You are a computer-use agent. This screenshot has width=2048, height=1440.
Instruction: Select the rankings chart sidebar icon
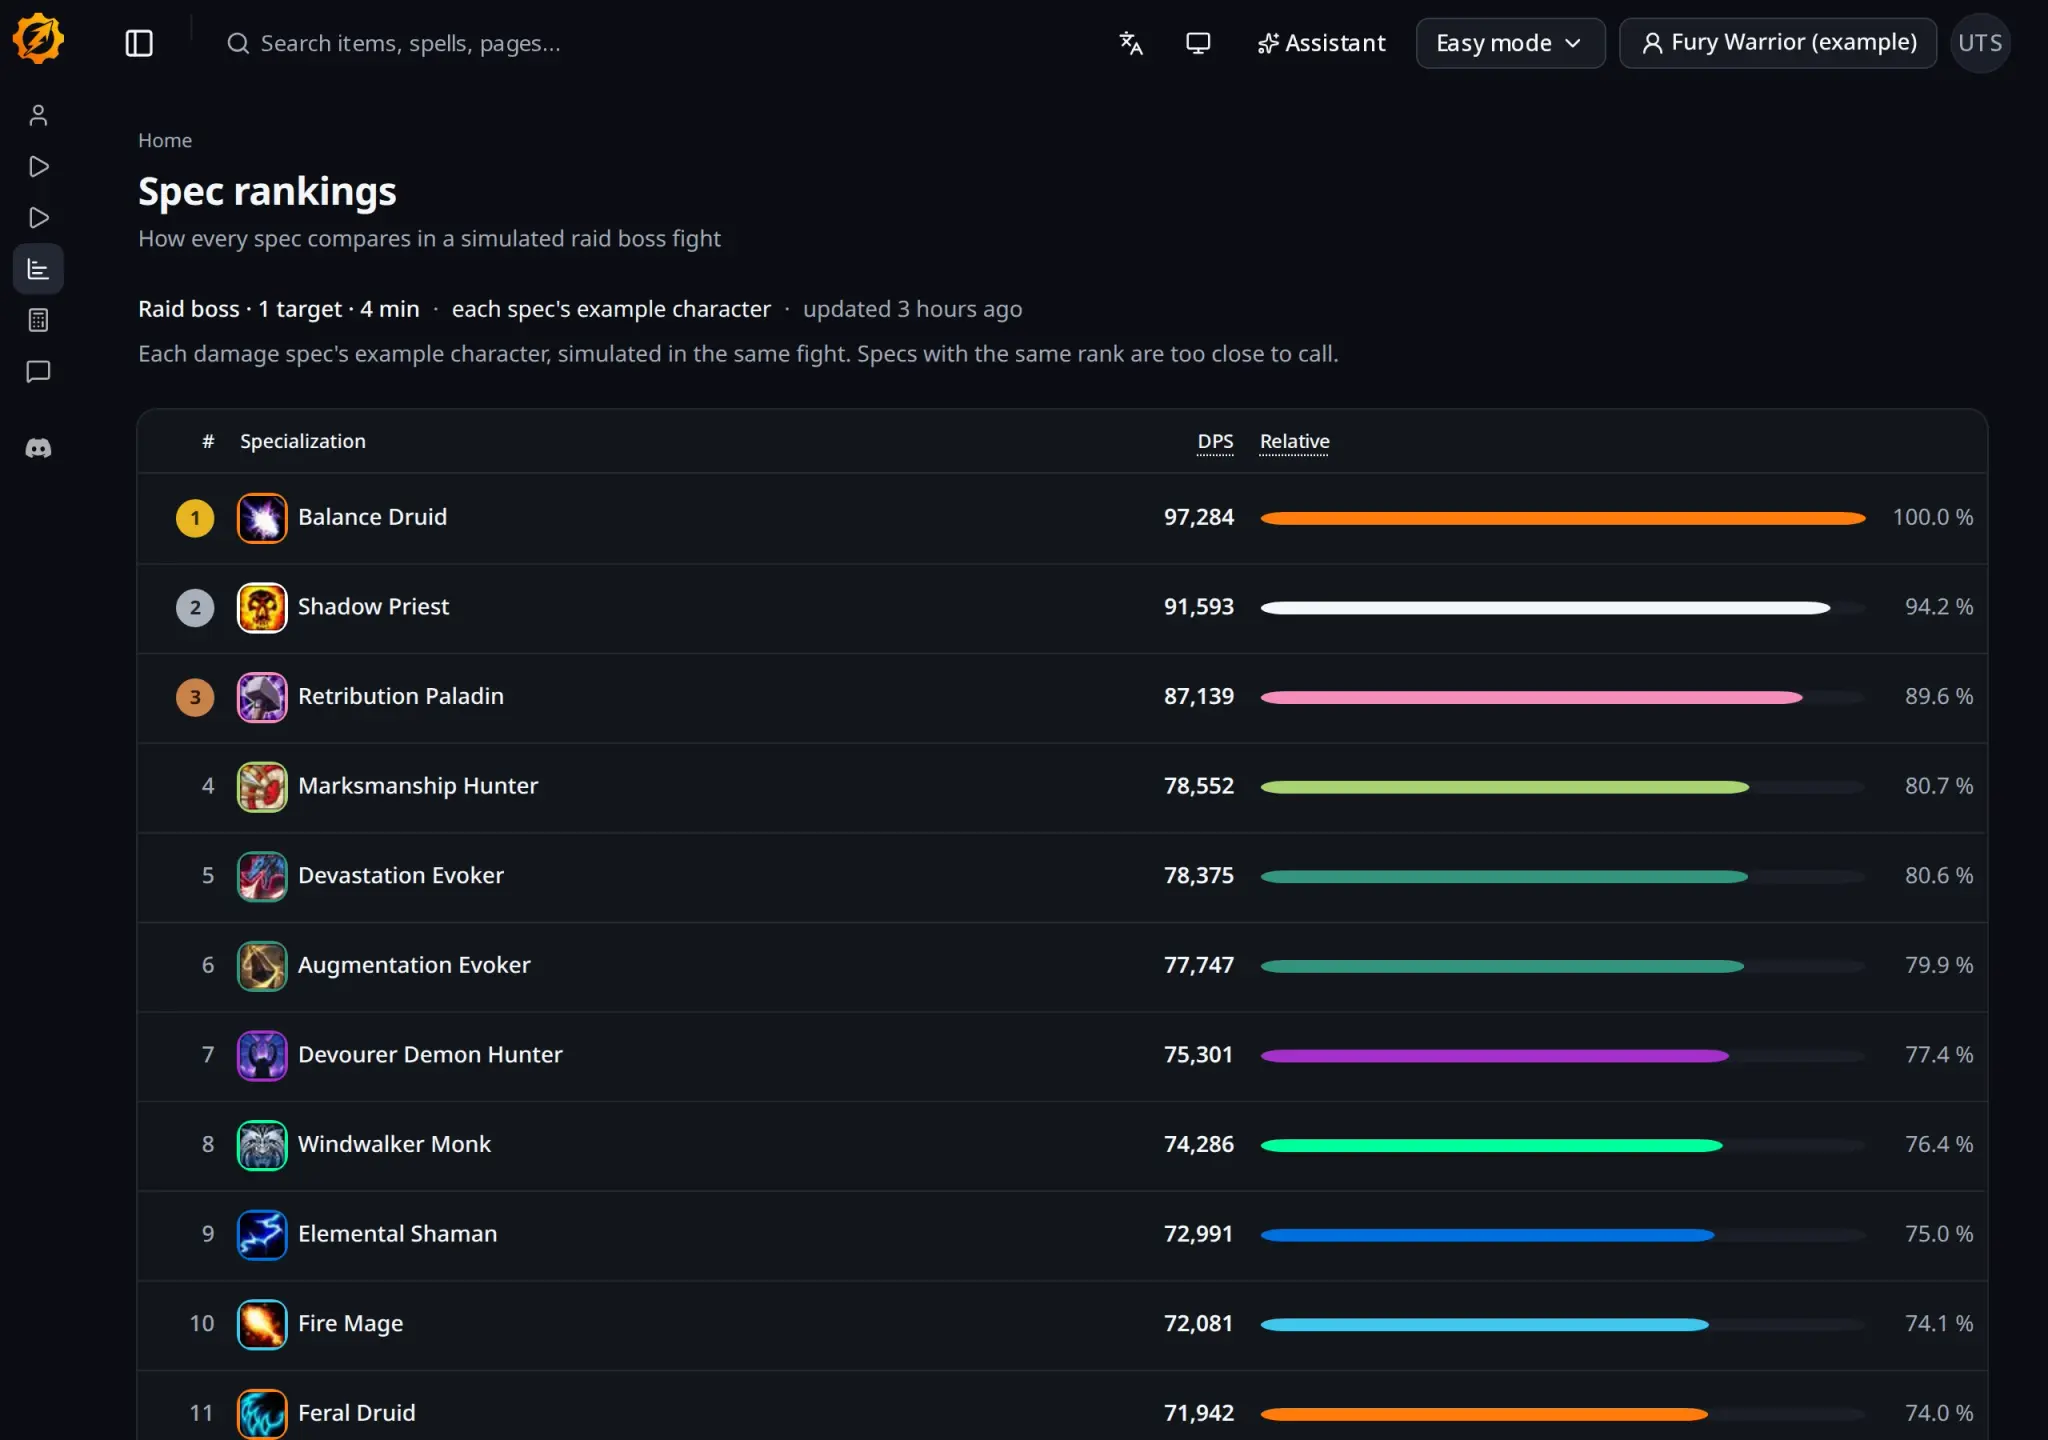point(38,269)
